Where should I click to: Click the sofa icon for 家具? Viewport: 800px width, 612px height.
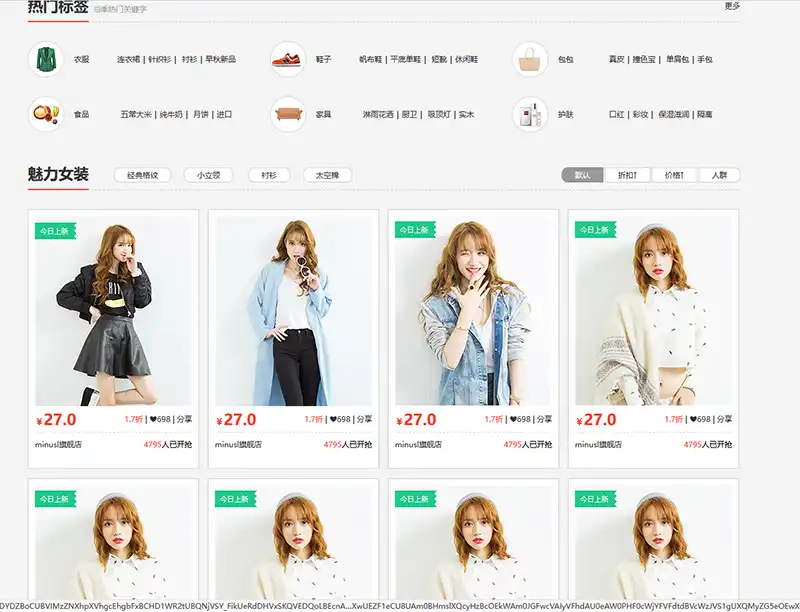(x=288, y=114)
